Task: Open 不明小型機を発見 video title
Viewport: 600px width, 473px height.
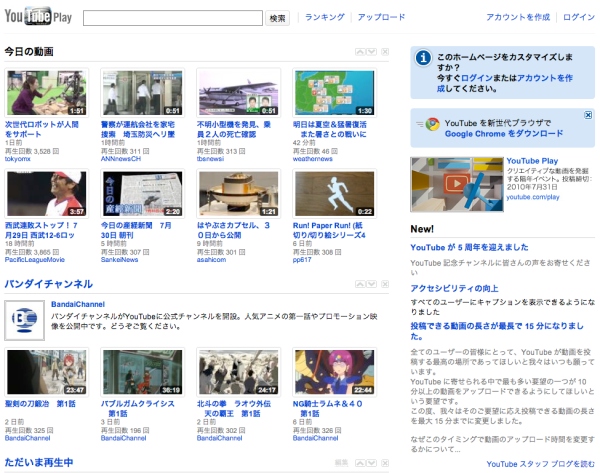Action: pyautogui.click(x=233, y=129)
